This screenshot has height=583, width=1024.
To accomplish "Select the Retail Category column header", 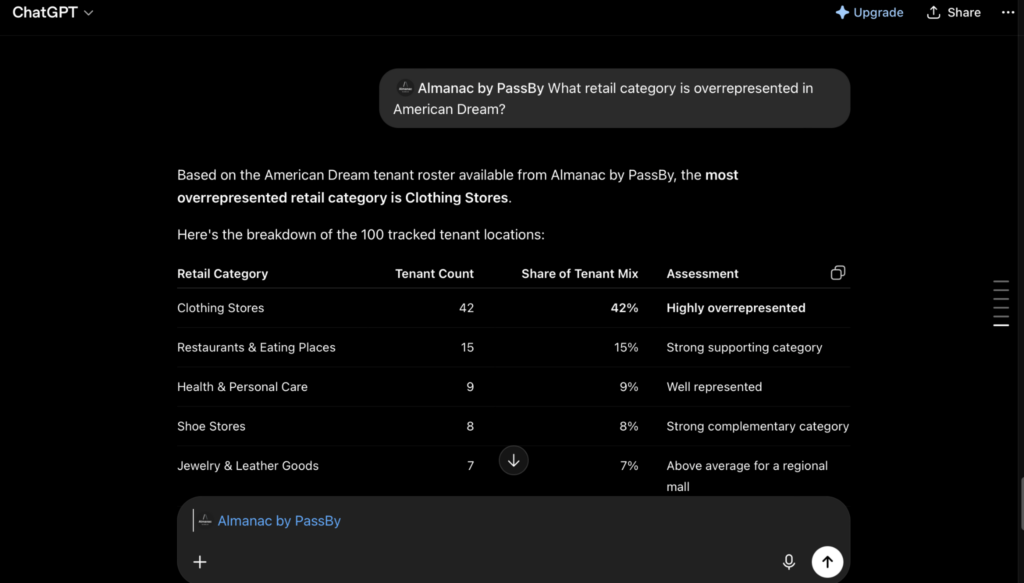I will [223, 274].
